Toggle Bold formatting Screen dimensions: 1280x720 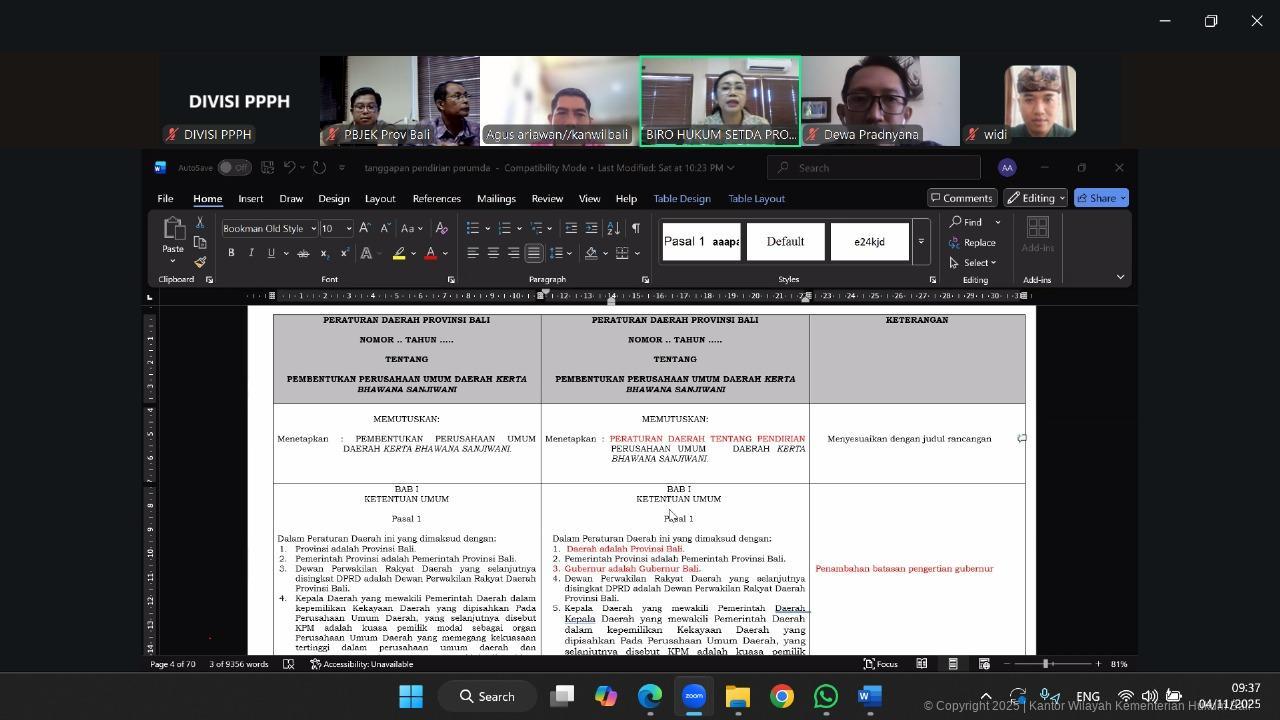231,254
